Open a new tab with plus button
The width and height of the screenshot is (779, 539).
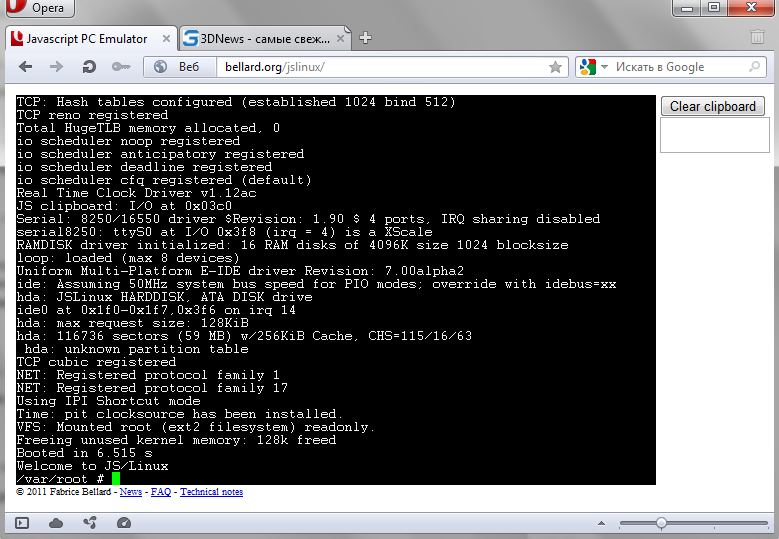pyautogui.click(x=366, y=38)
